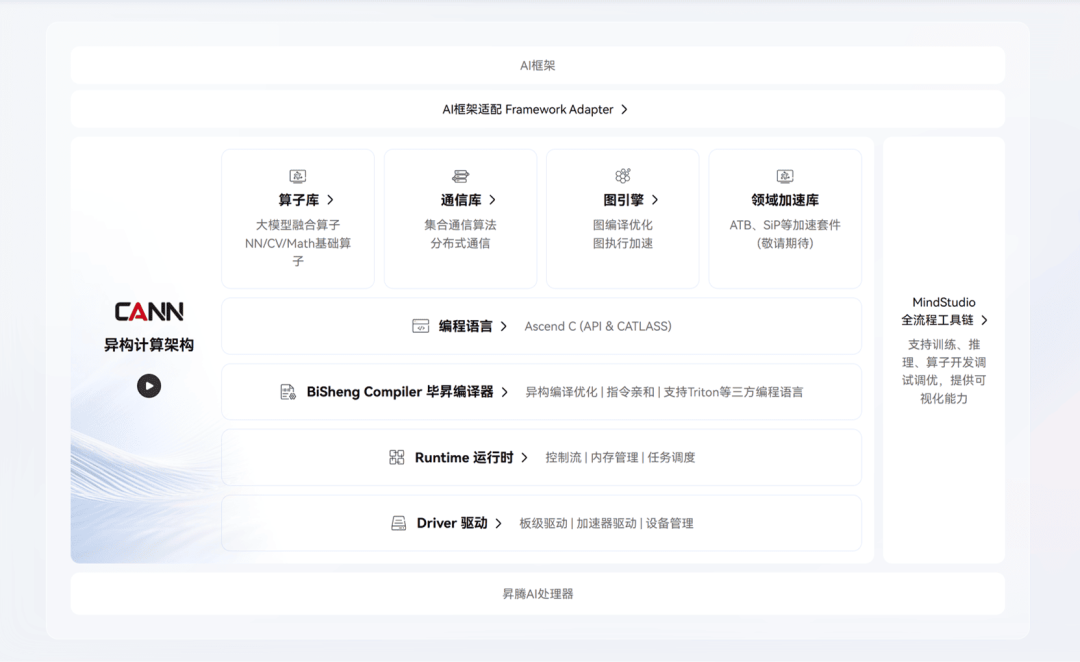Click the 通信库 card icon

[460, 176]
